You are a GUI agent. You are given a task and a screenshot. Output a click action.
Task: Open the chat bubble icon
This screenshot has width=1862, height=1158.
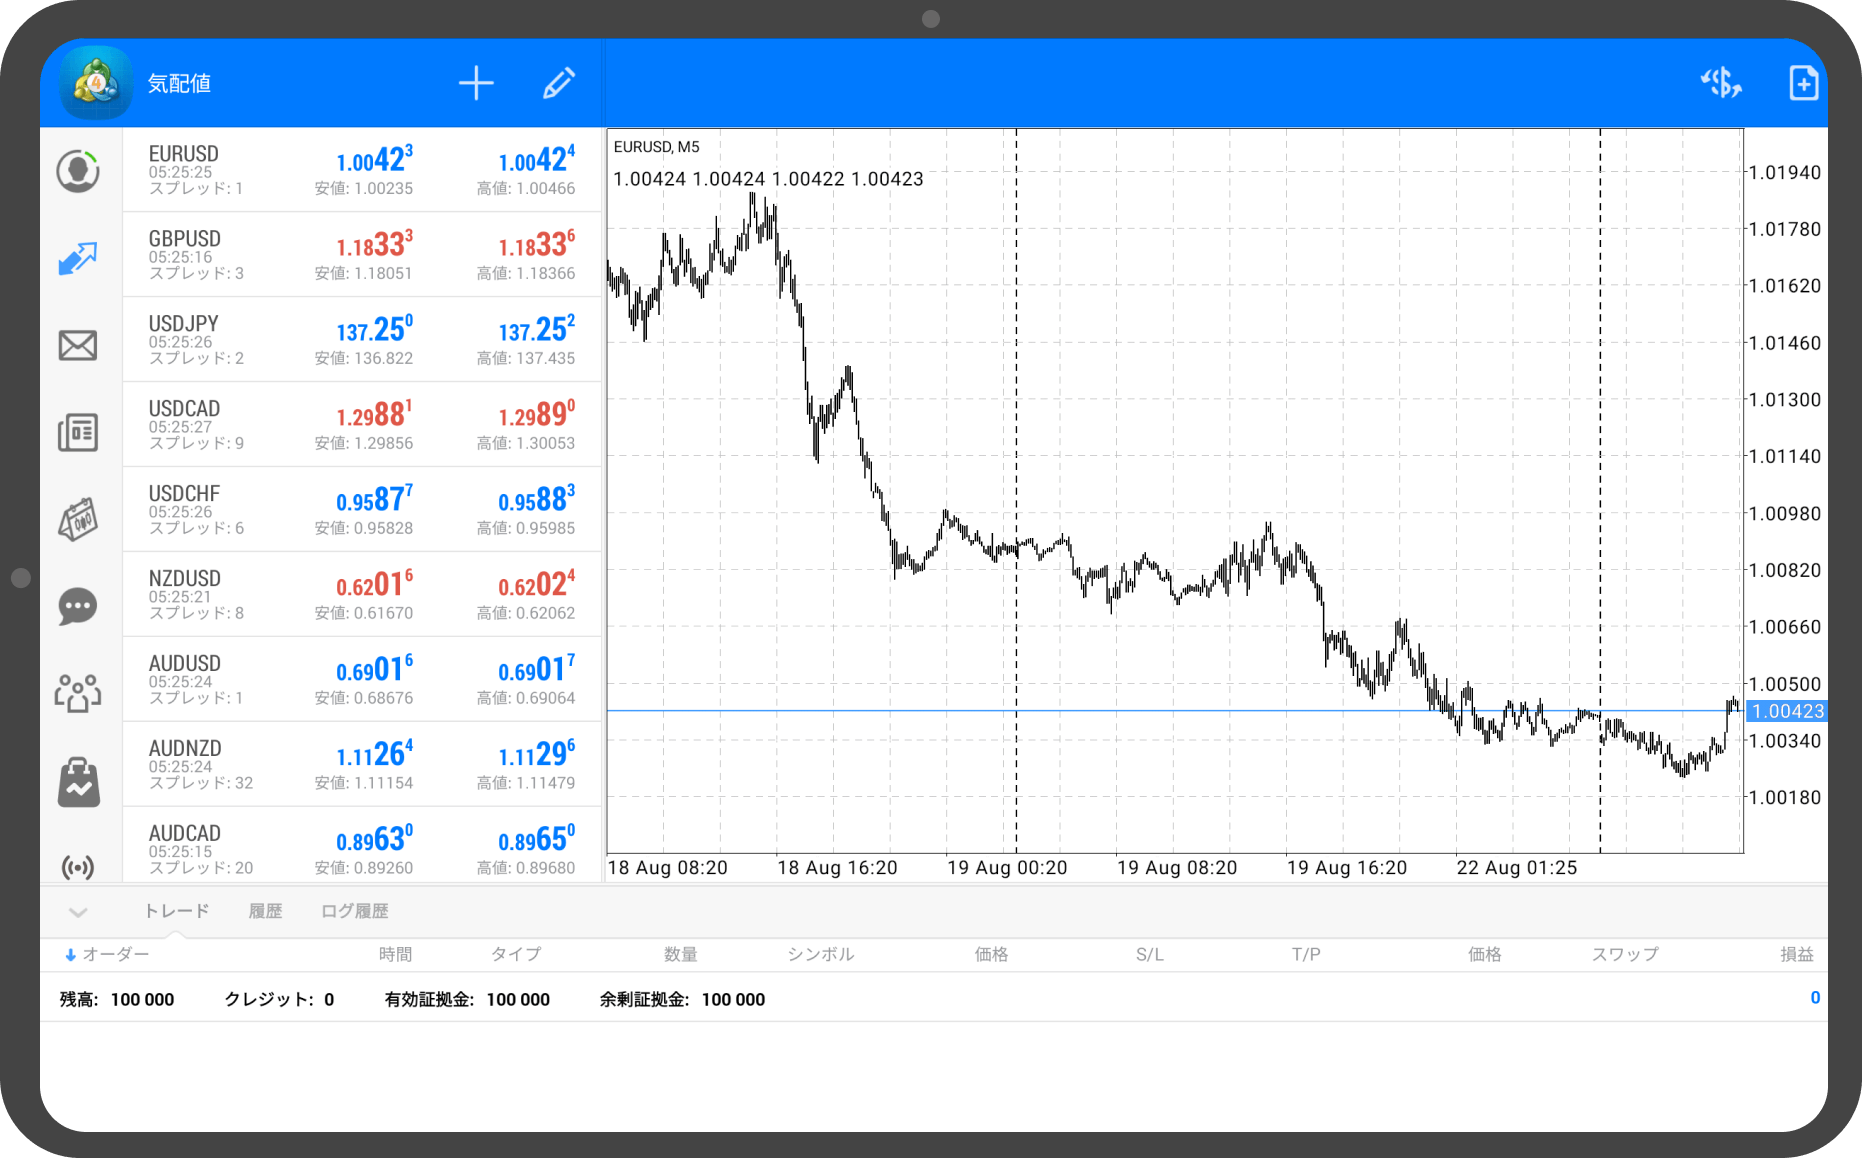[x=78, y=606]
